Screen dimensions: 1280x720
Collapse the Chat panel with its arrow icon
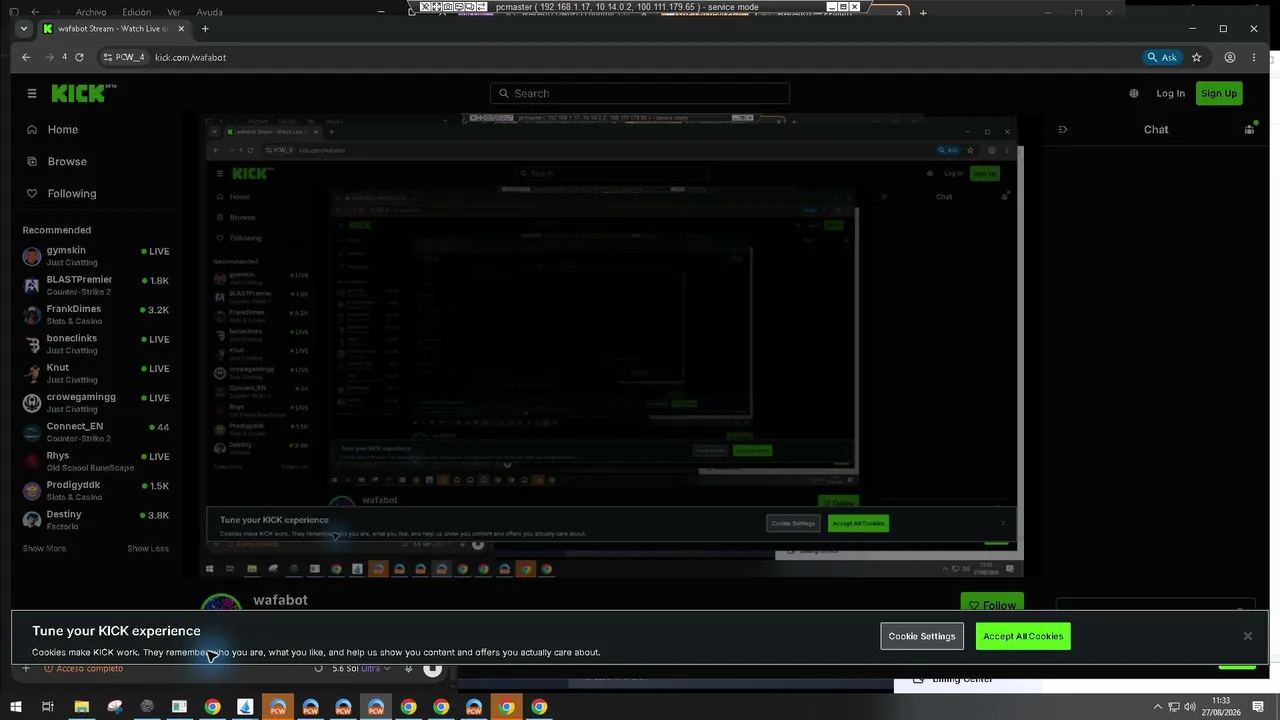pos(1062,129)
